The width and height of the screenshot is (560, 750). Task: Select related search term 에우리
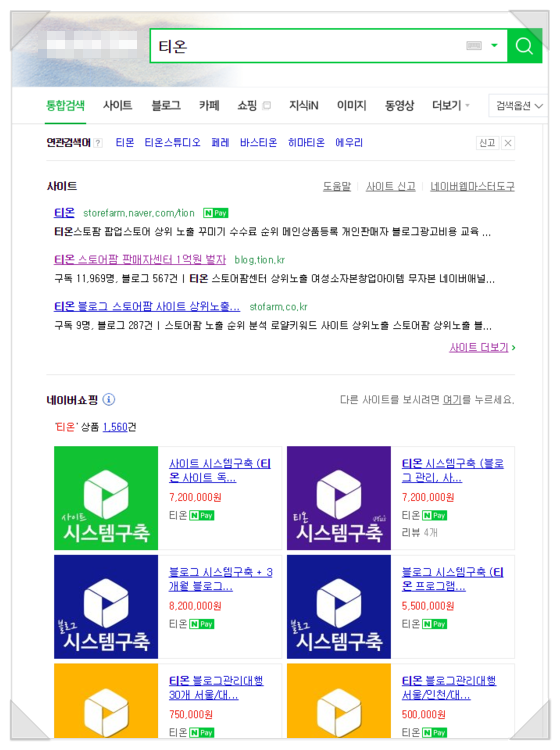[x=349, y=143]
